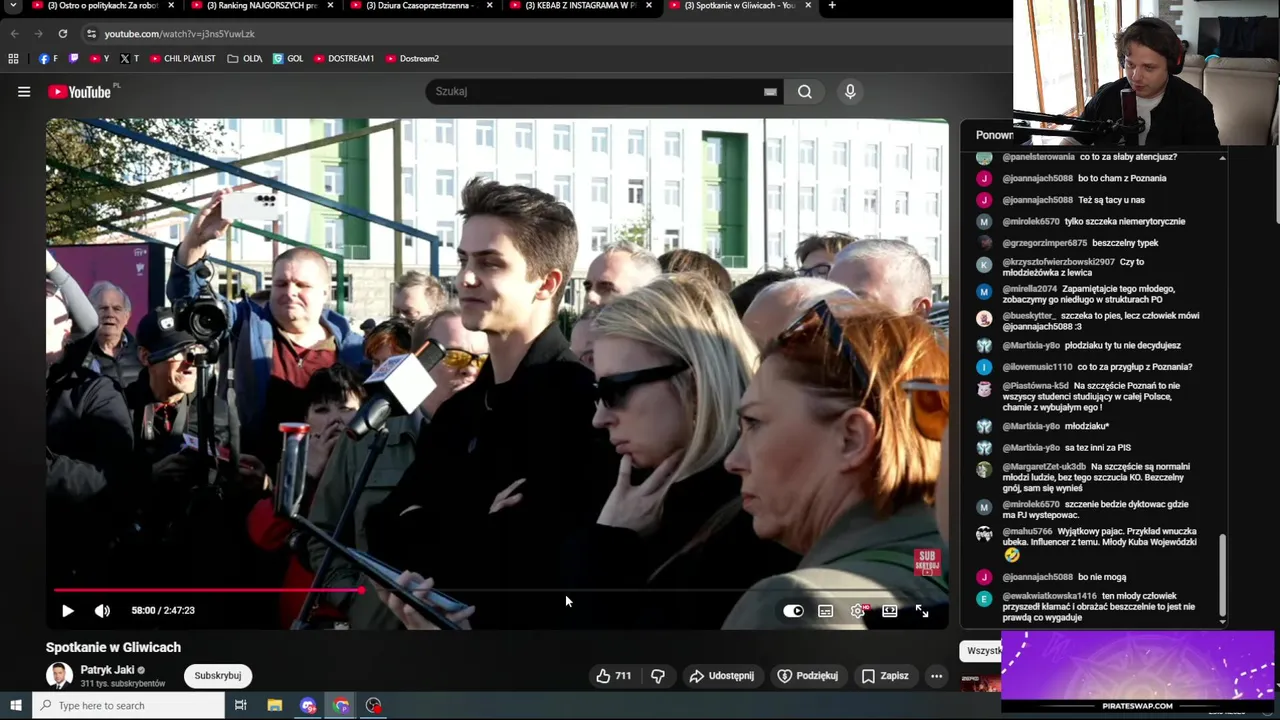The height and width of the screenshot is (720, 1280).
Task: Open DOSTREAM1 bookmark
Action: point(344,58)
